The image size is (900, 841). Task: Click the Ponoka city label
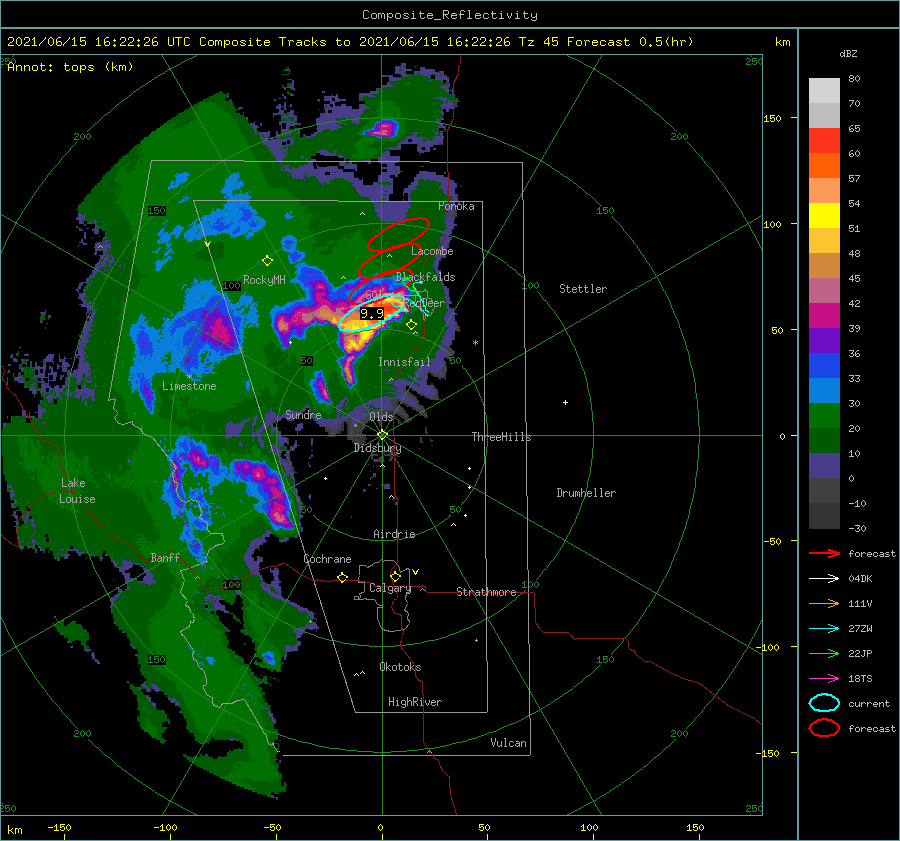456,206
